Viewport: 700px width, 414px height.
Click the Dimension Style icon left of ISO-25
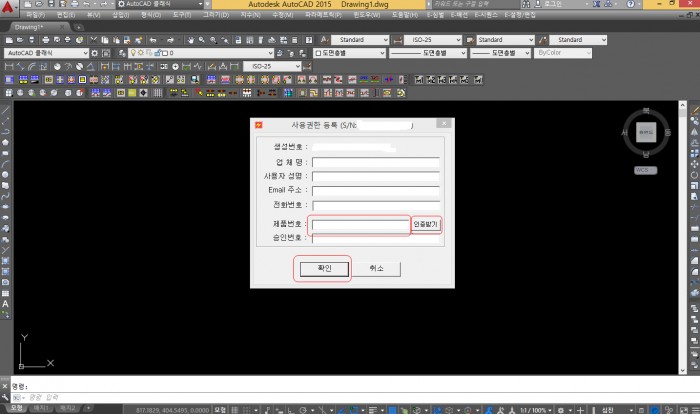pos(398,40)
